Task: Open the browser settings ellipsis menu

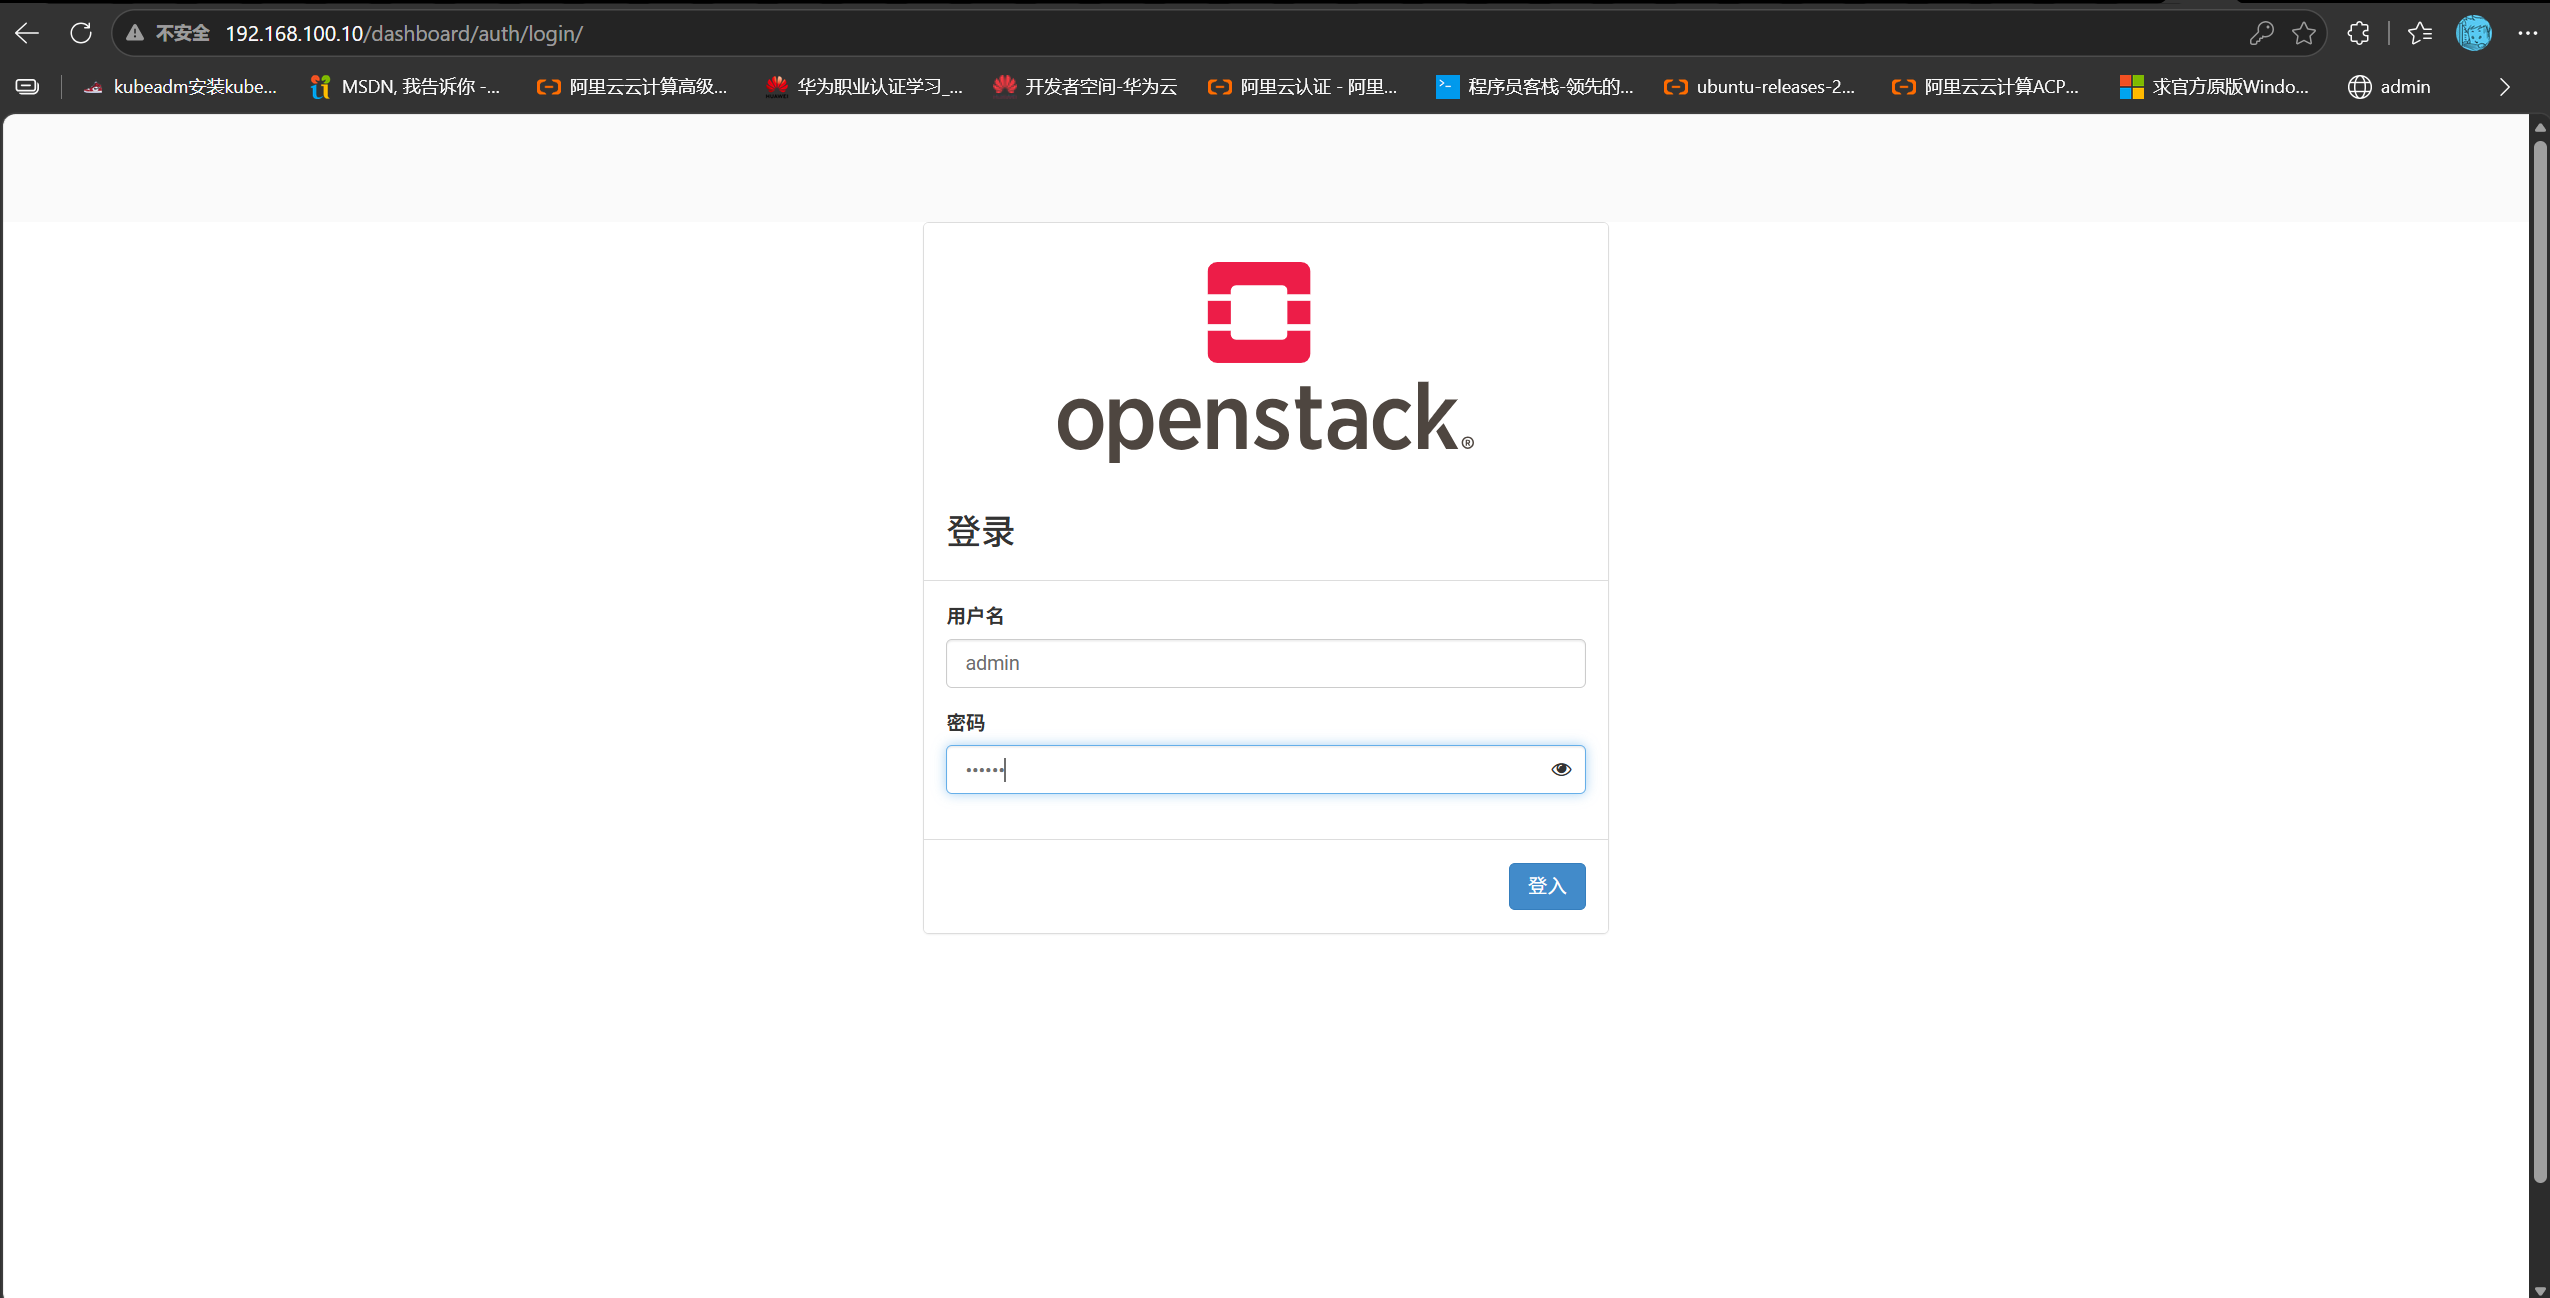Action: [x=2527, y=33]
